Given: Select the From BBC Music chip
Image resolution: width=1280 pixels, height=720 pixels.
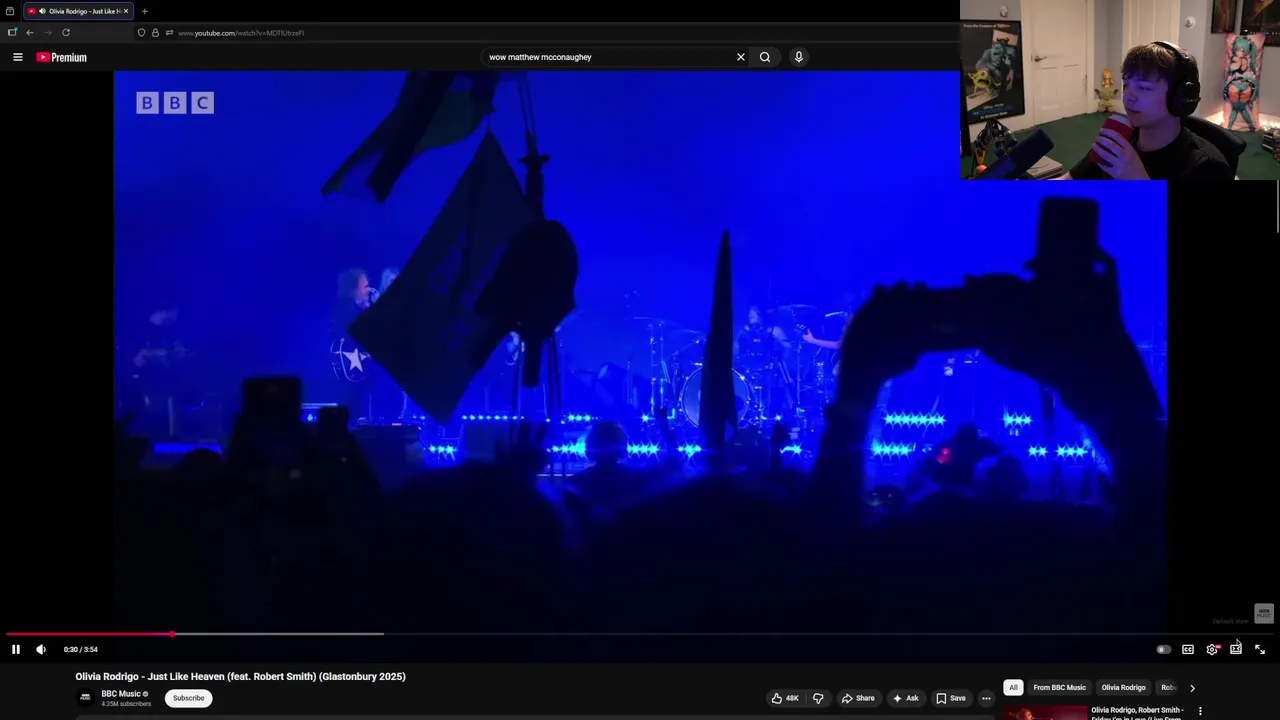Looking at the screenshot, I should pyautogui.click(x=1059, y=688).
